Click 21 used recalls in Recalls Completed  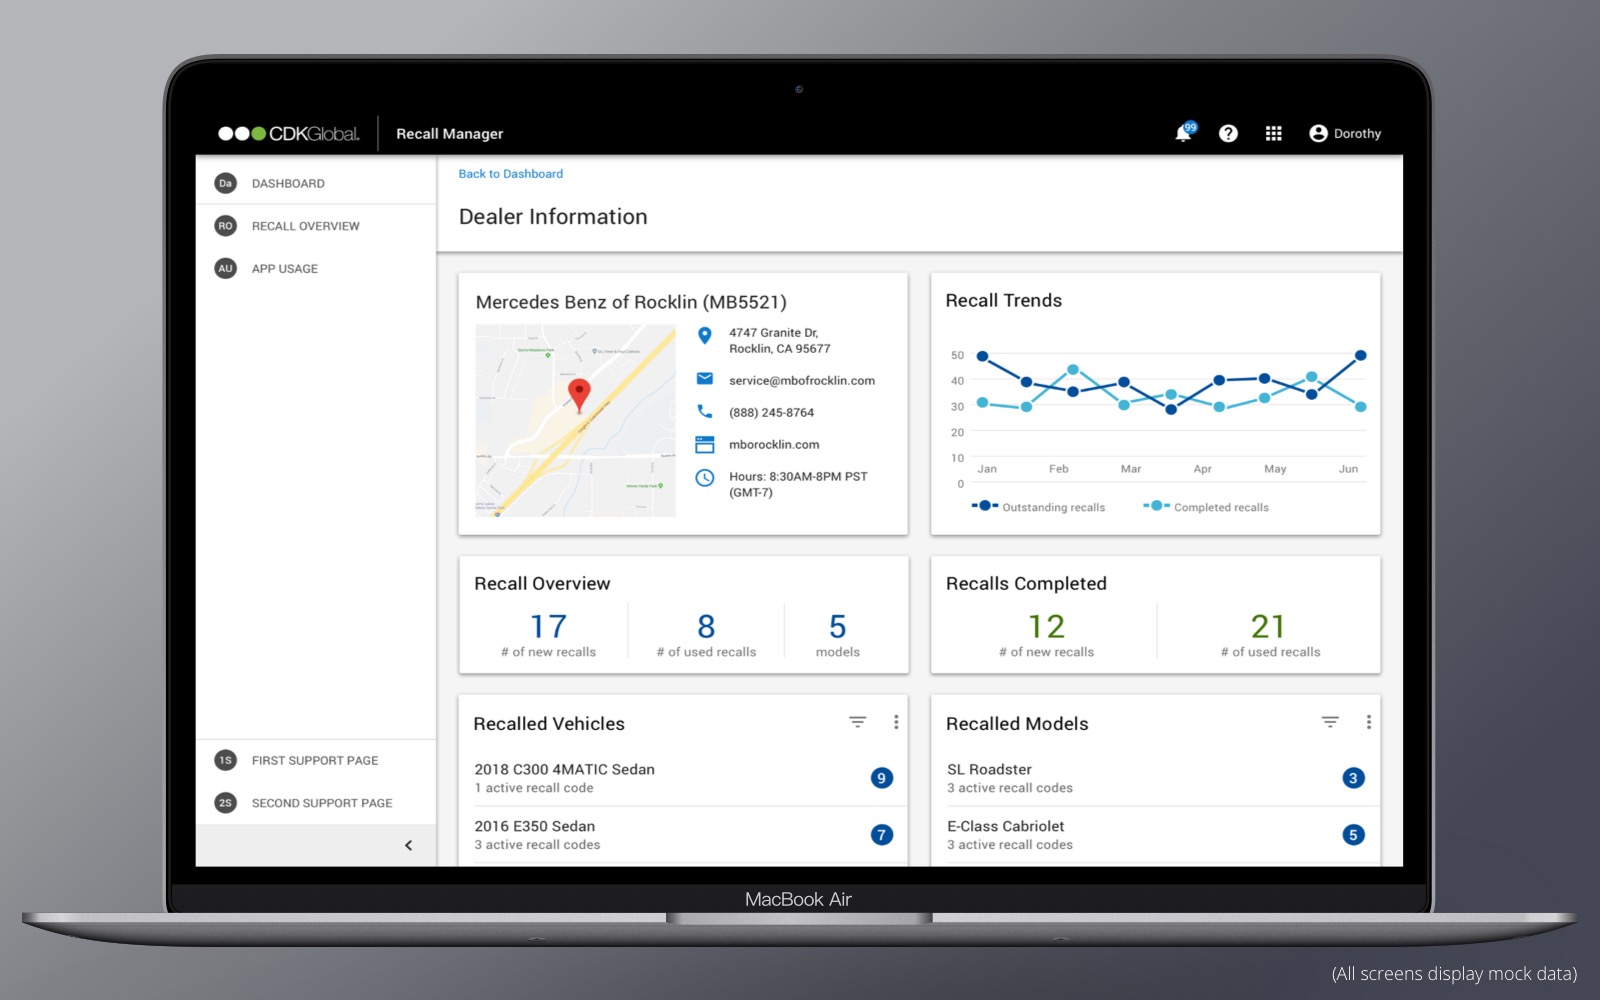1268,627
